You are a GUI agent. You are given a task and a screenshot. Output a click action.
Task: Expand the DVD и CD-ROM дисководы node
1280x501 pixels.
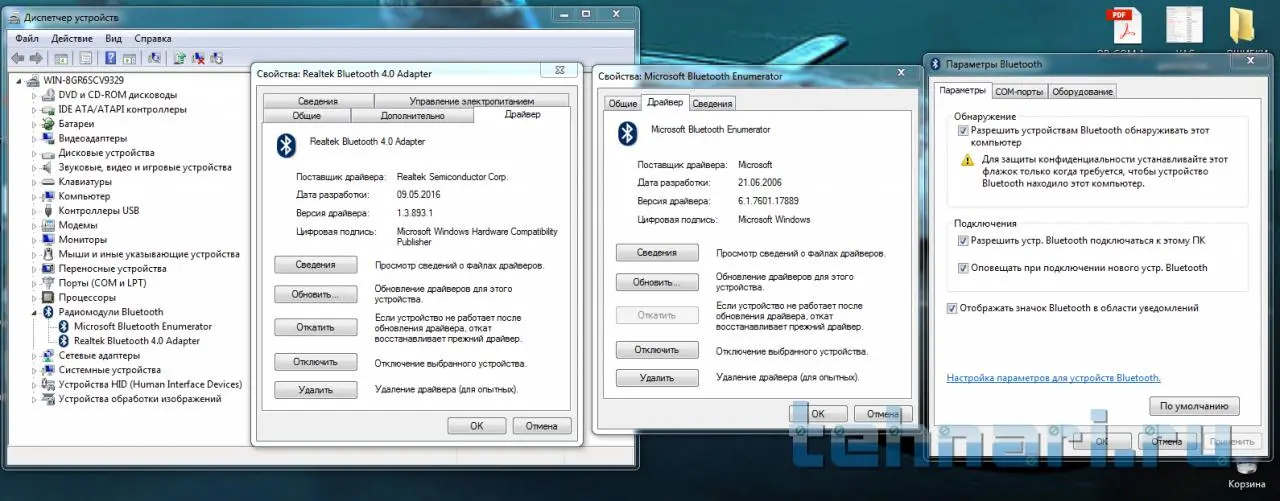[35, 95]
